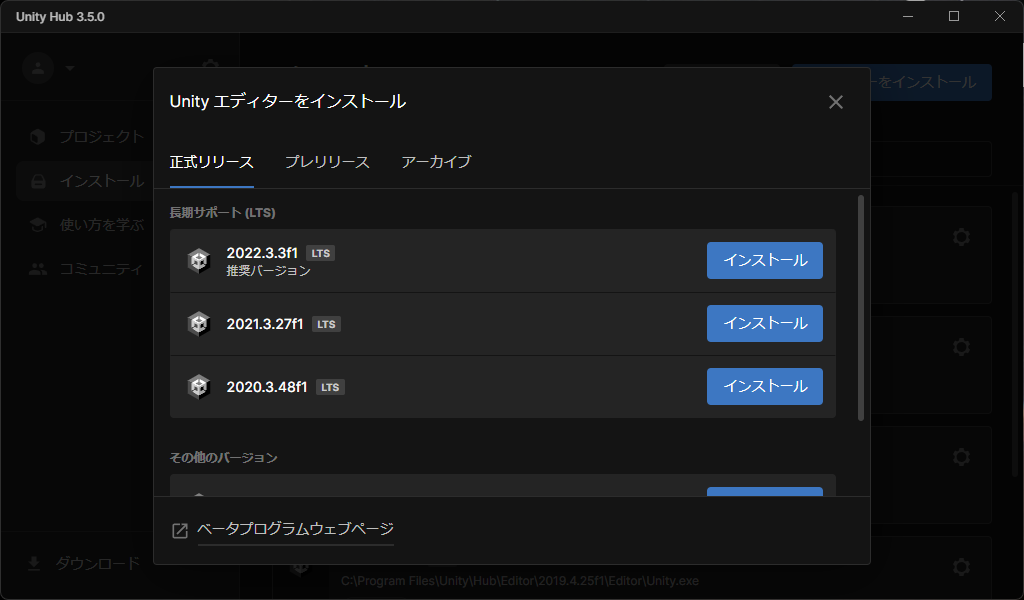Click the Unity 2020.3.48f1 version text
Screen dimensions: 1024x600
tap(266, 387)
